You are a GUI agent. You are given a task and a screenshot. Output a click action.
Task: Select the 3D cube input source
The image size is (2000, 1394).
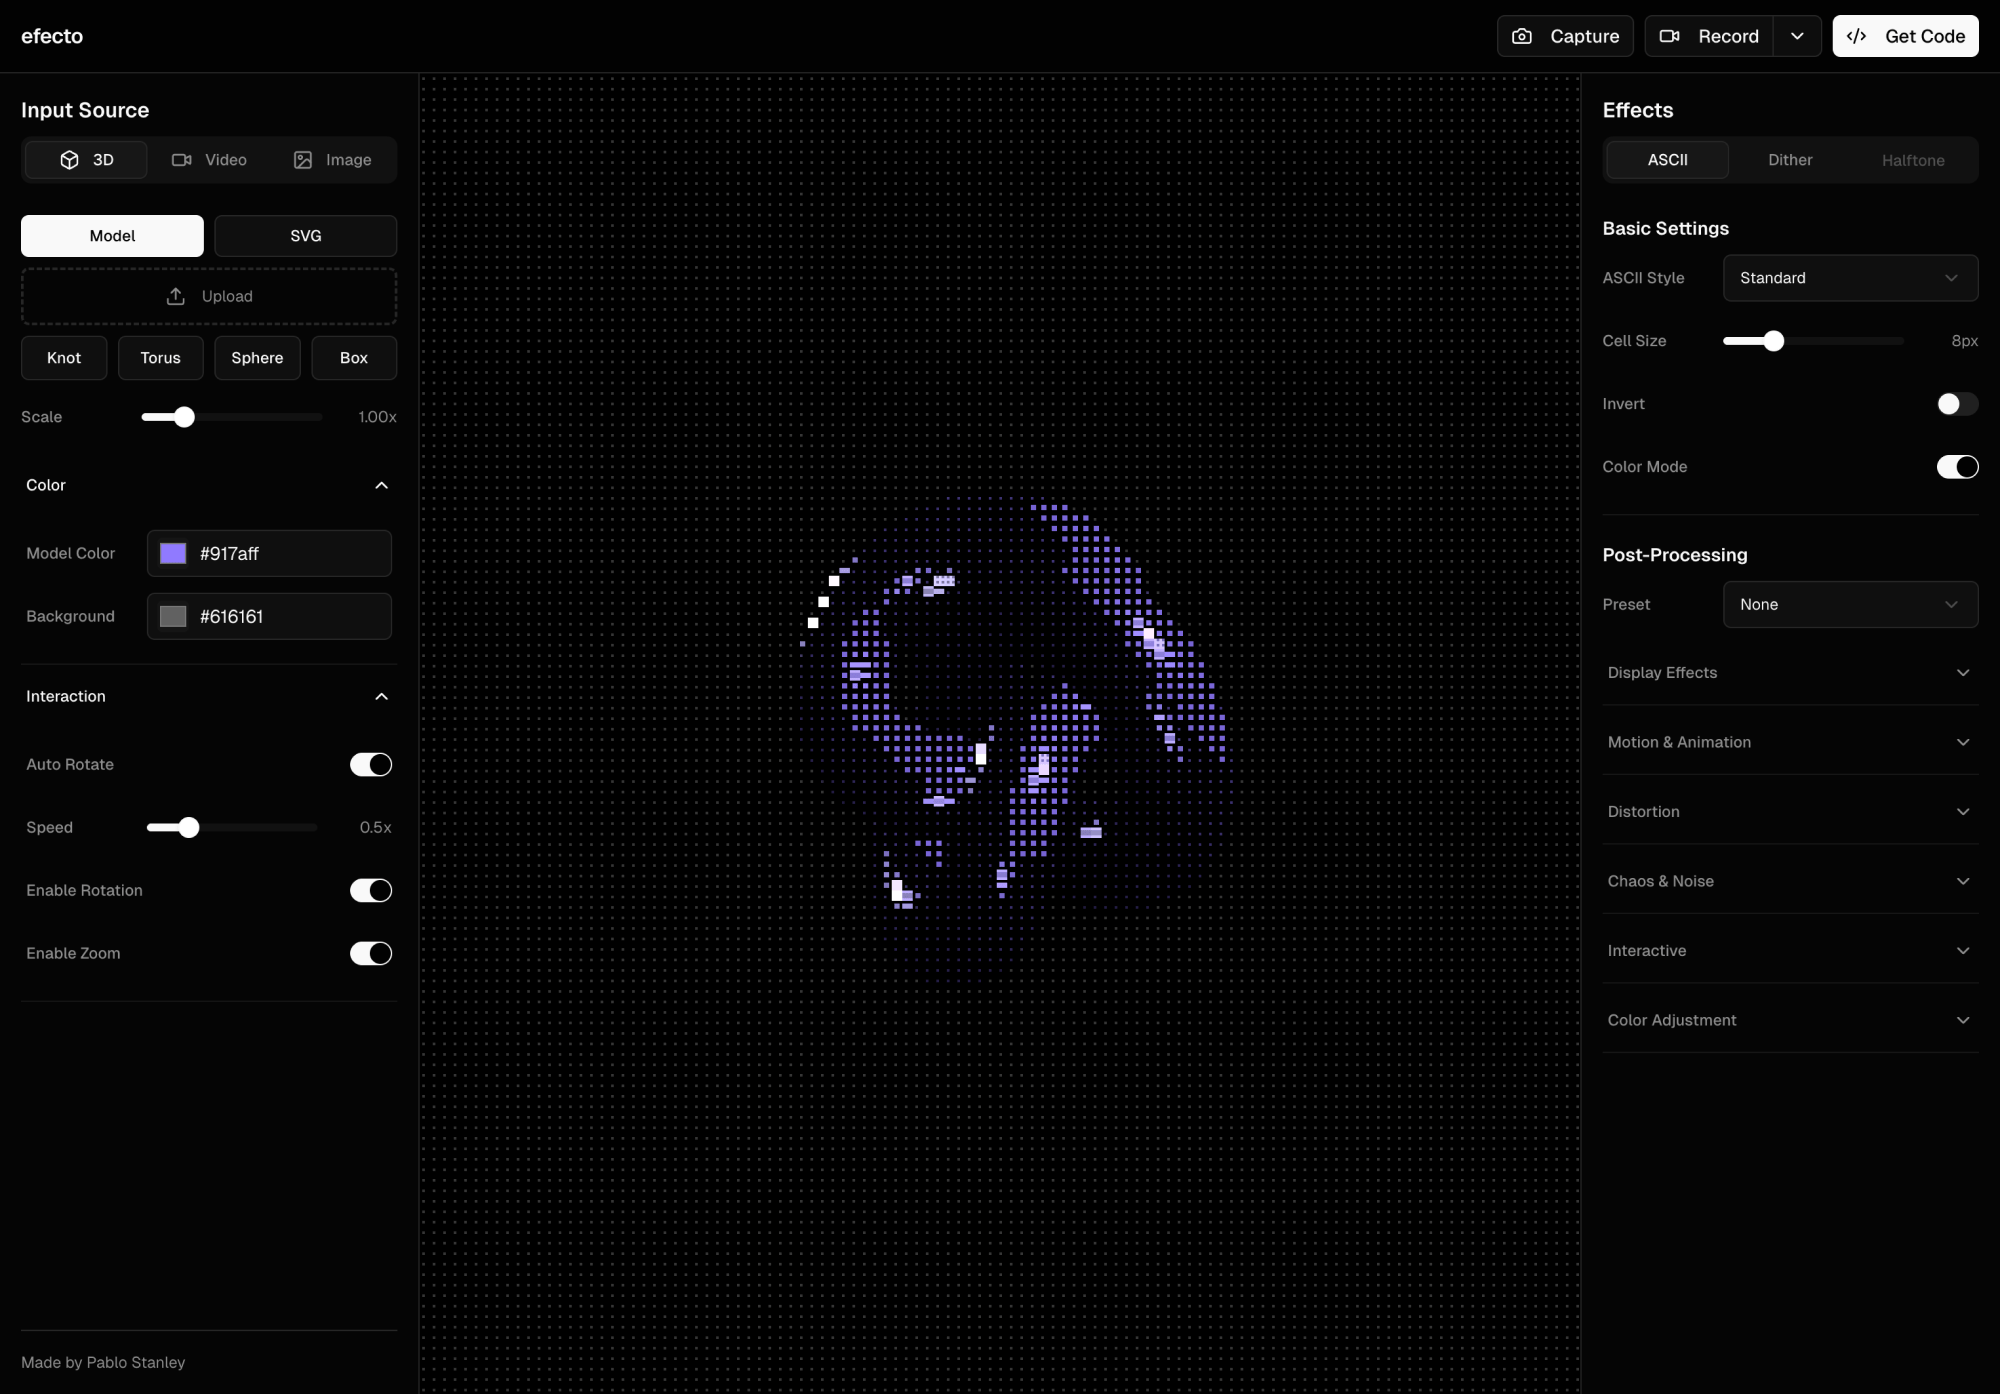pyautogui.click(x=70, y=160)
